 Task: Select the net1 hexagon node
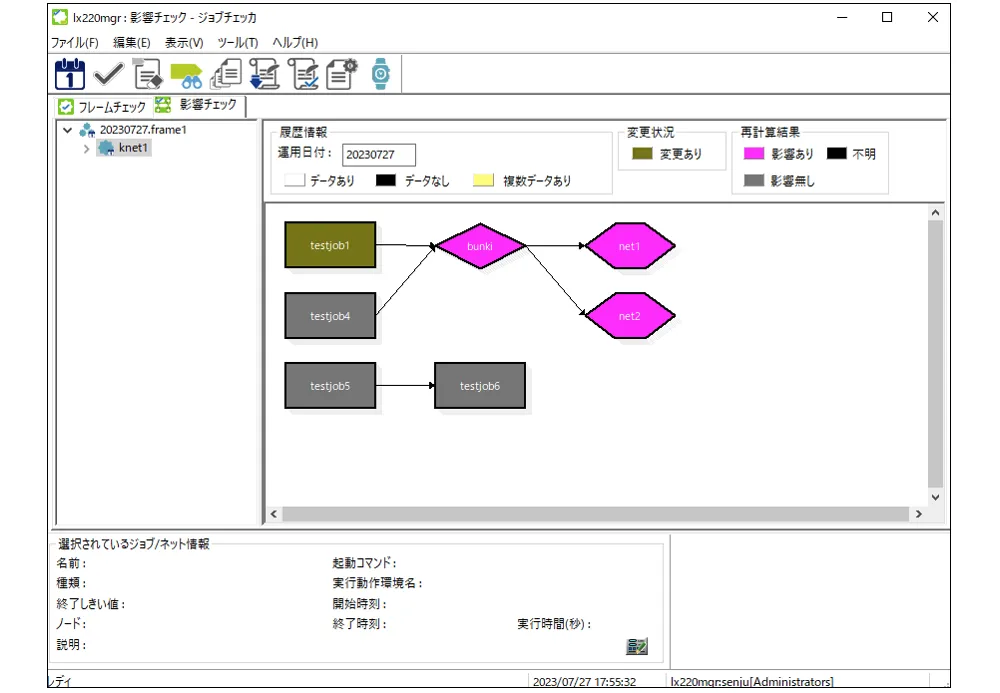(x=629, y=246)
